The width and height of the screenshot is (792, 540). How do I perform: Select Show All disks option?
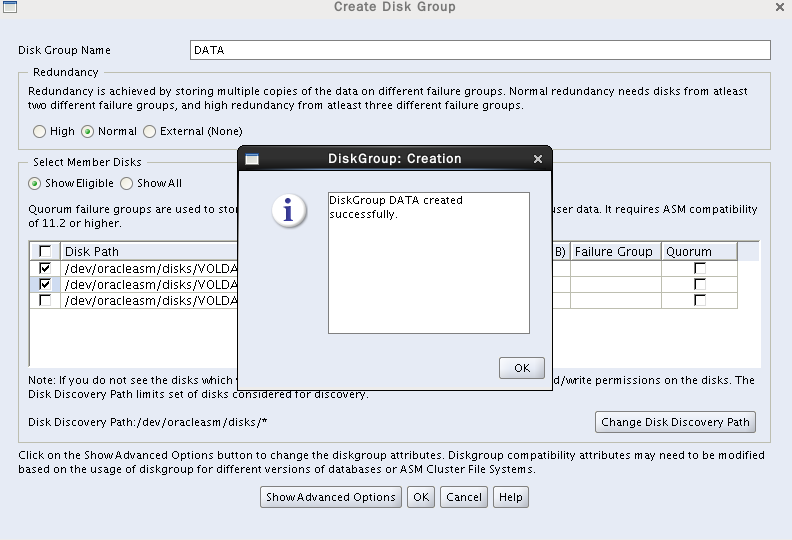(x=127, y=184)
